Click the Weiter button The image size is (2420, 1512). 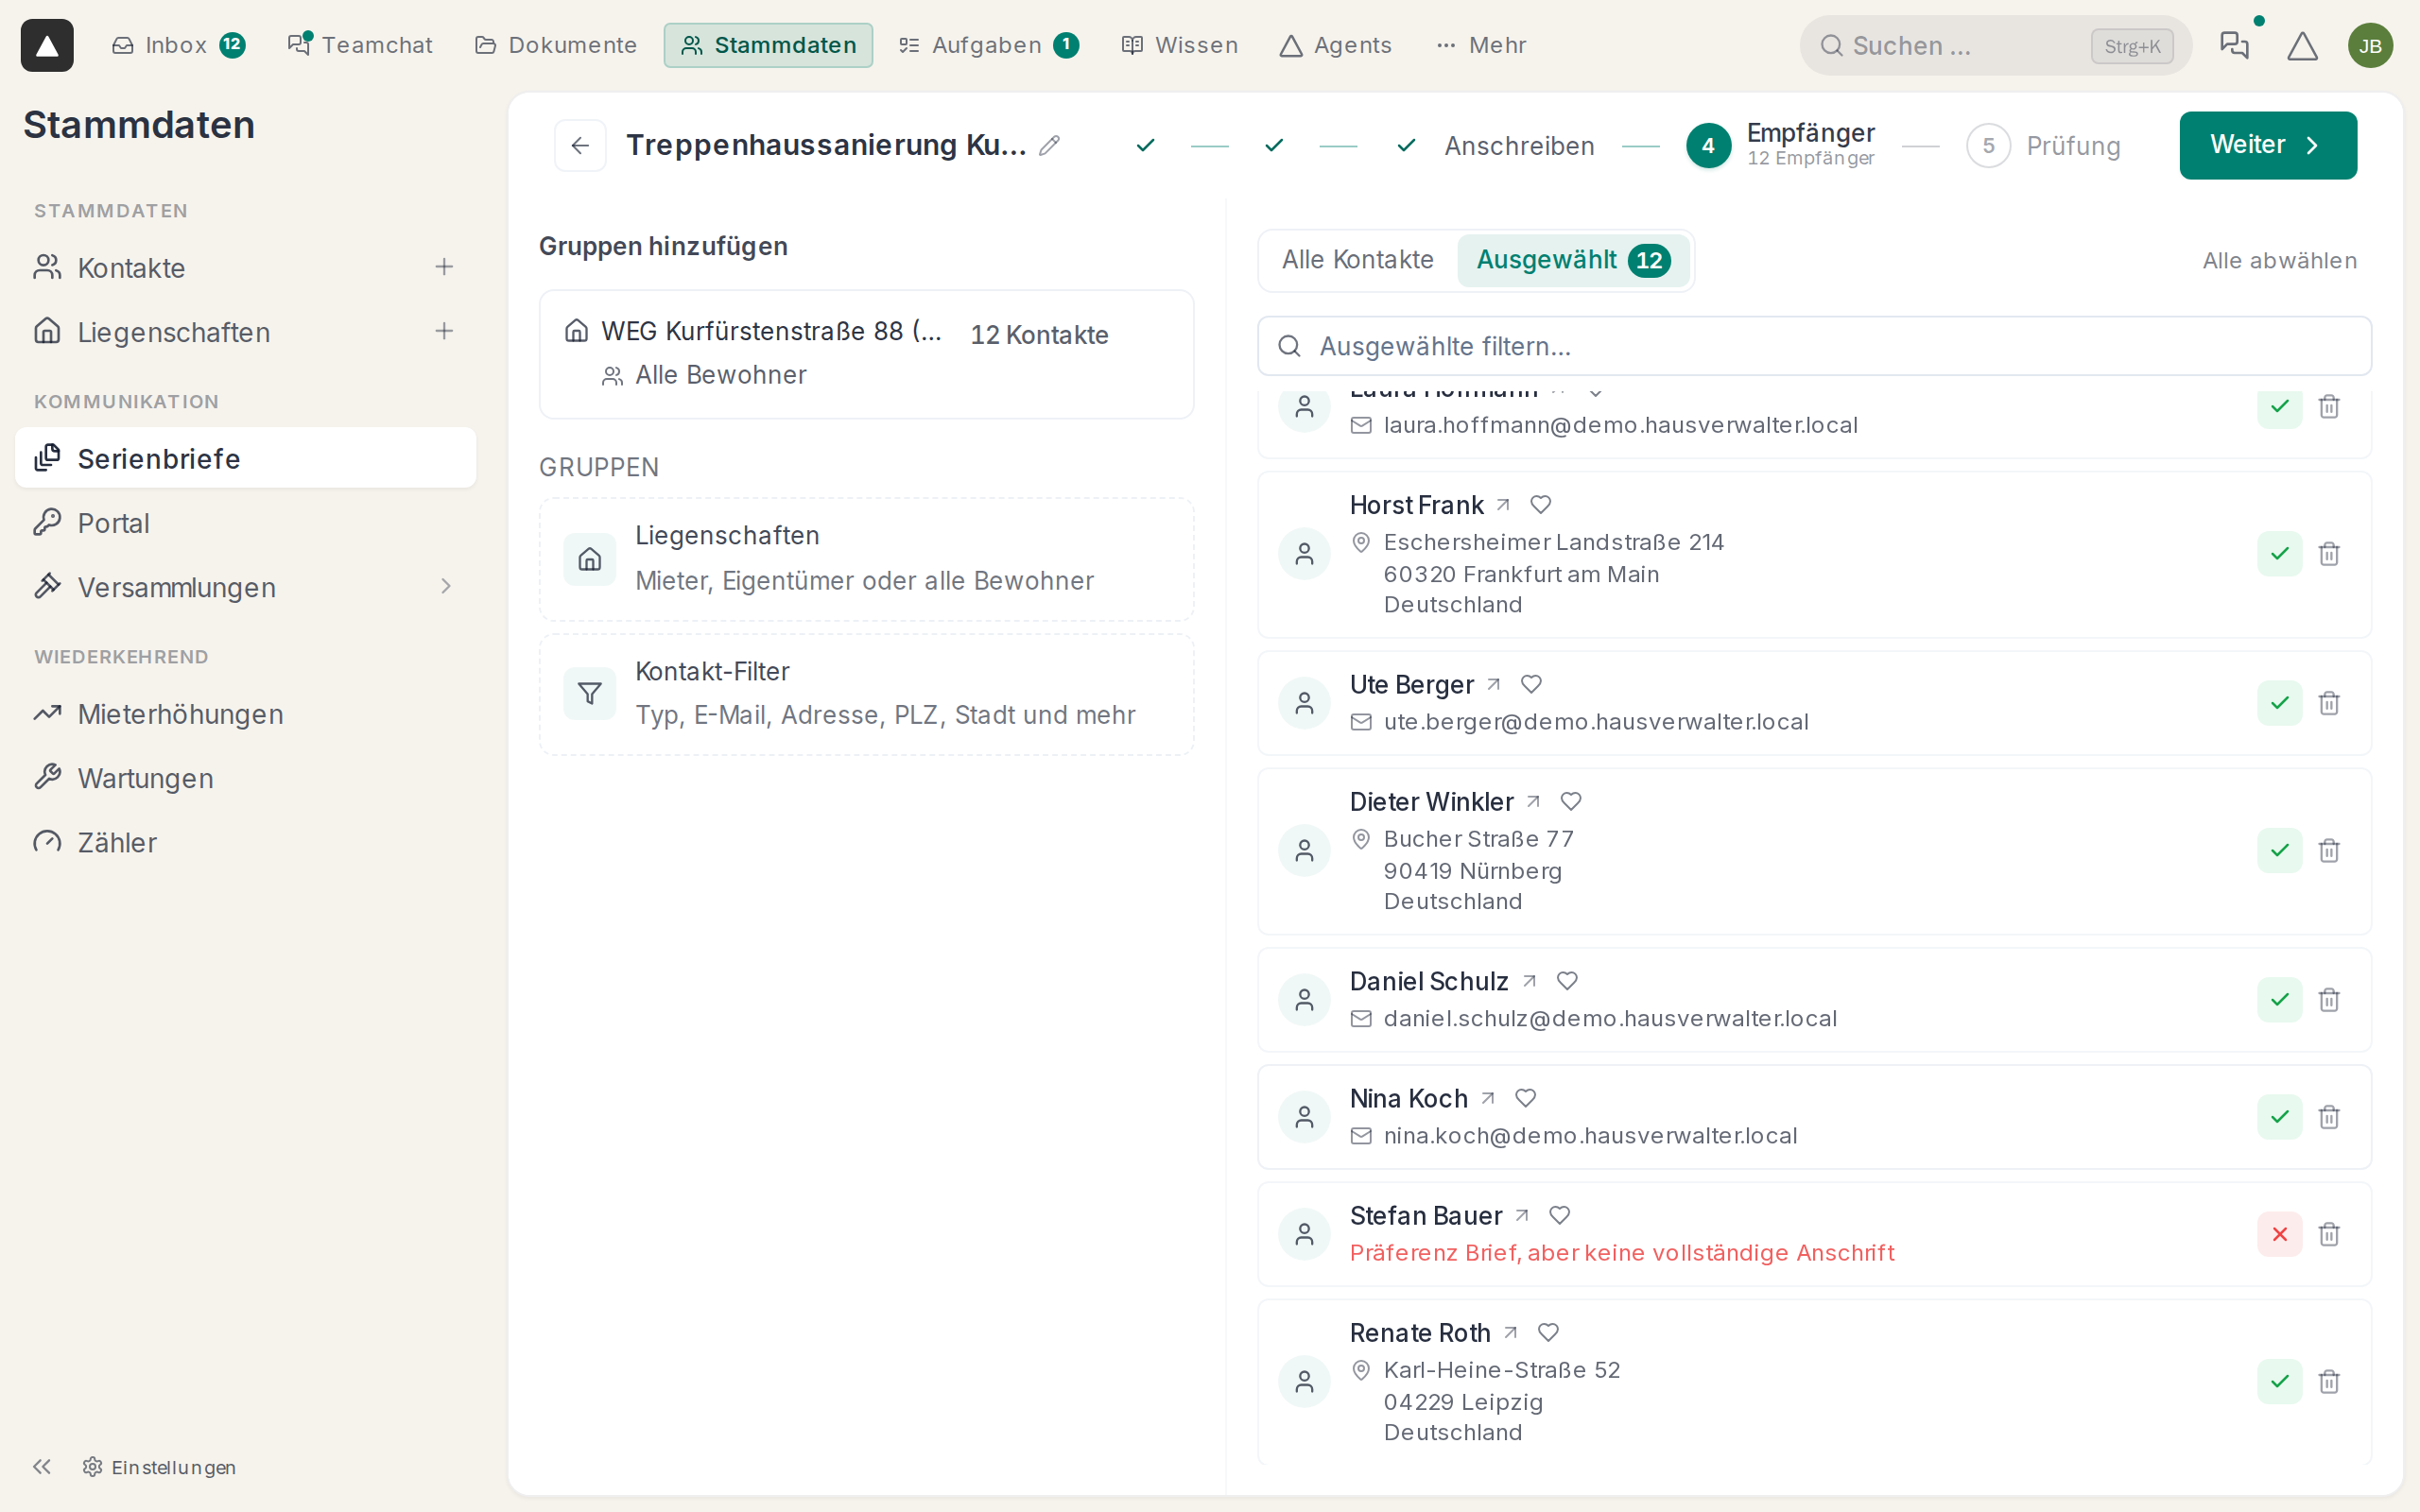[2267, 145]
